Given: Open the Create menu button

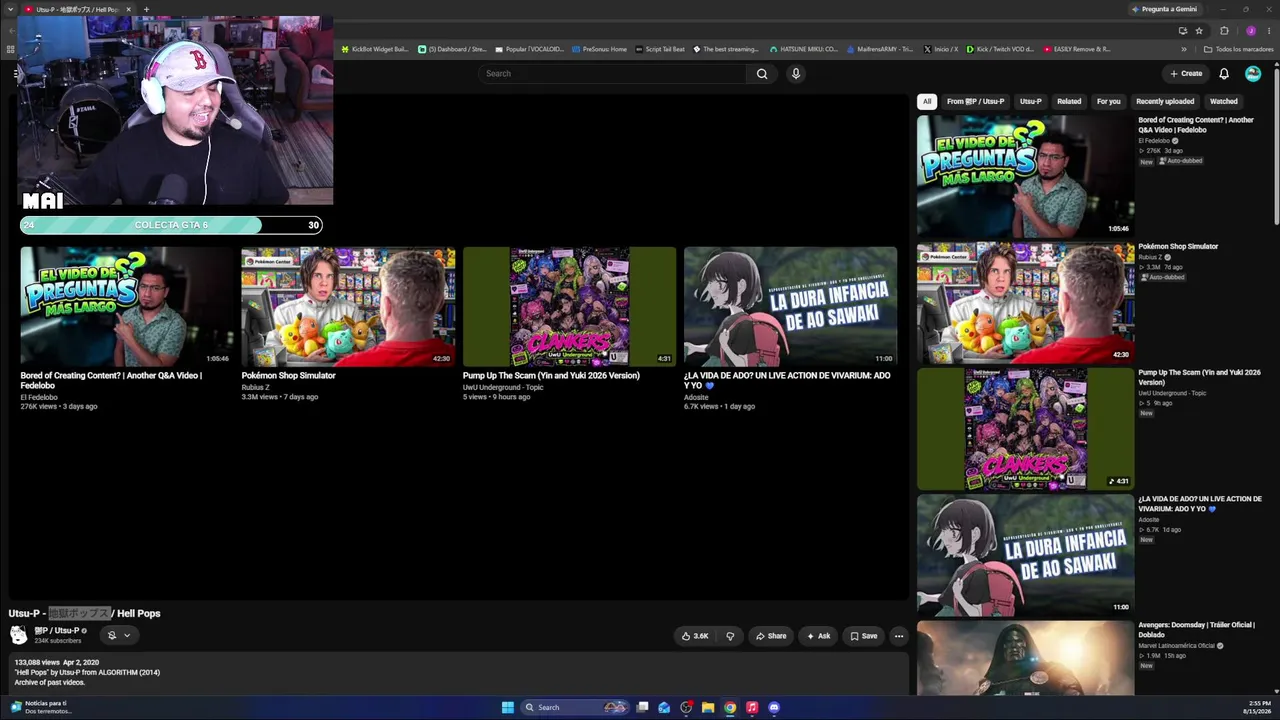Looking at the screenshot, I should pyautogui.click(x=1186, y=73).
